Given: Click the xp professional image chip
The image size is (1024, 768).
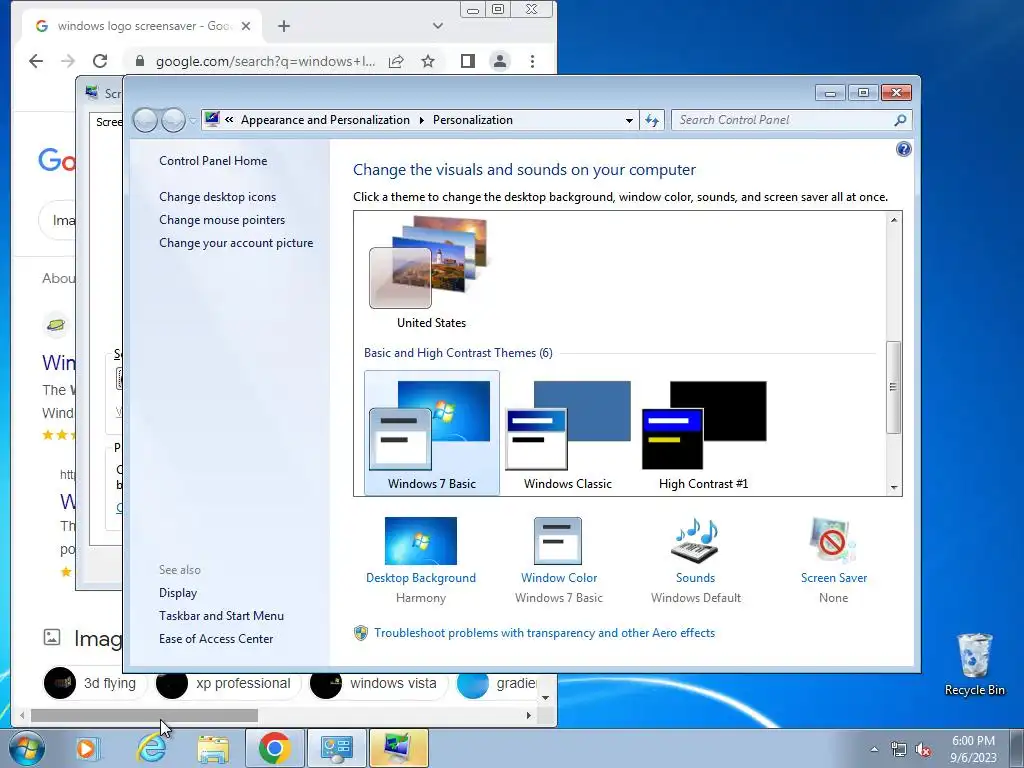Looking at the screenshot, I should pyautogui.click(x=227, y=684).
